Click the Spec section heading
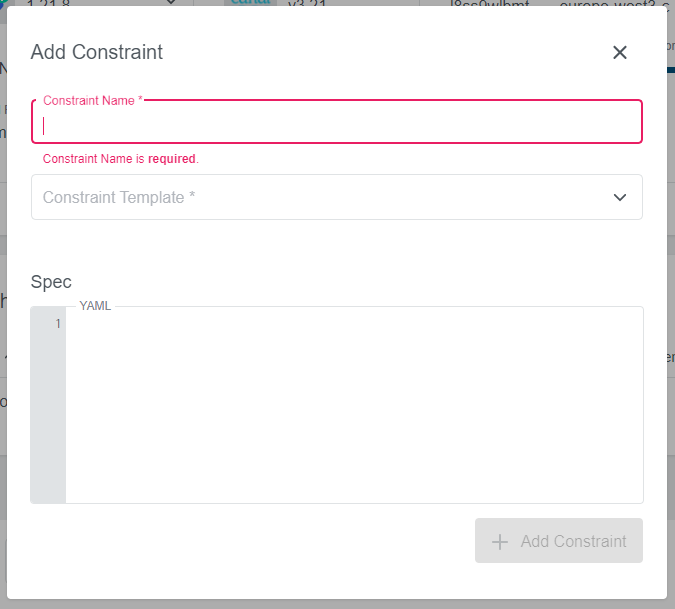The height and width of the screenshot is (609, 675). tap(51, 282)
